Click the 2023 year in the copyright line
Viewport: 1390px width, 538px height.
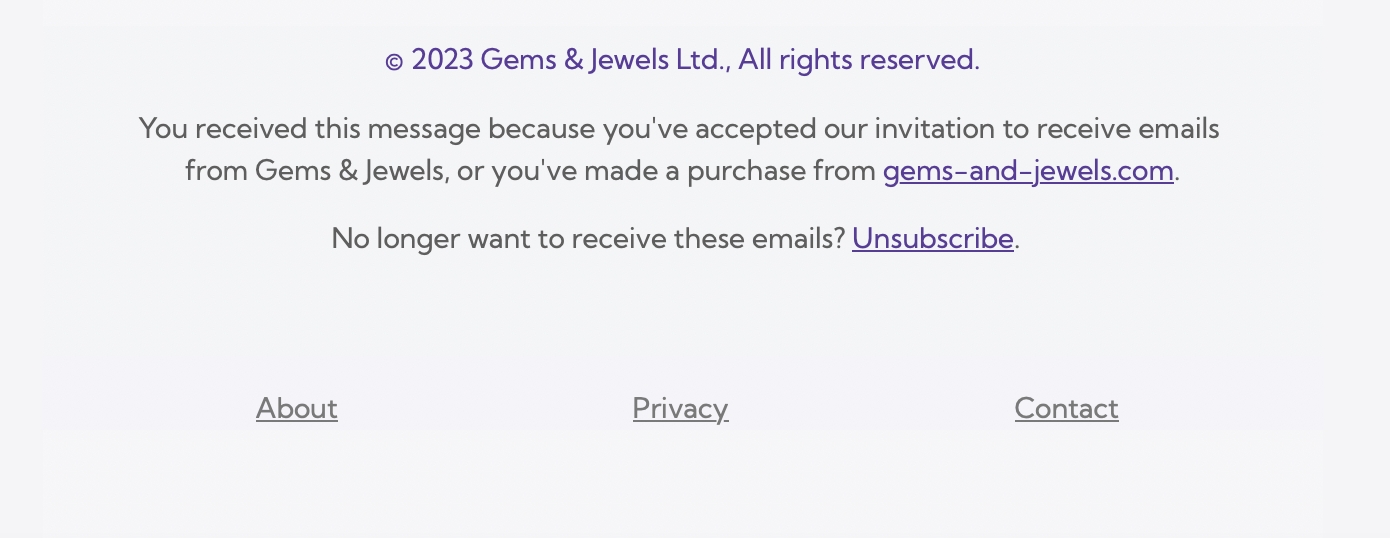pyautogui.click(x=442, y=59)
